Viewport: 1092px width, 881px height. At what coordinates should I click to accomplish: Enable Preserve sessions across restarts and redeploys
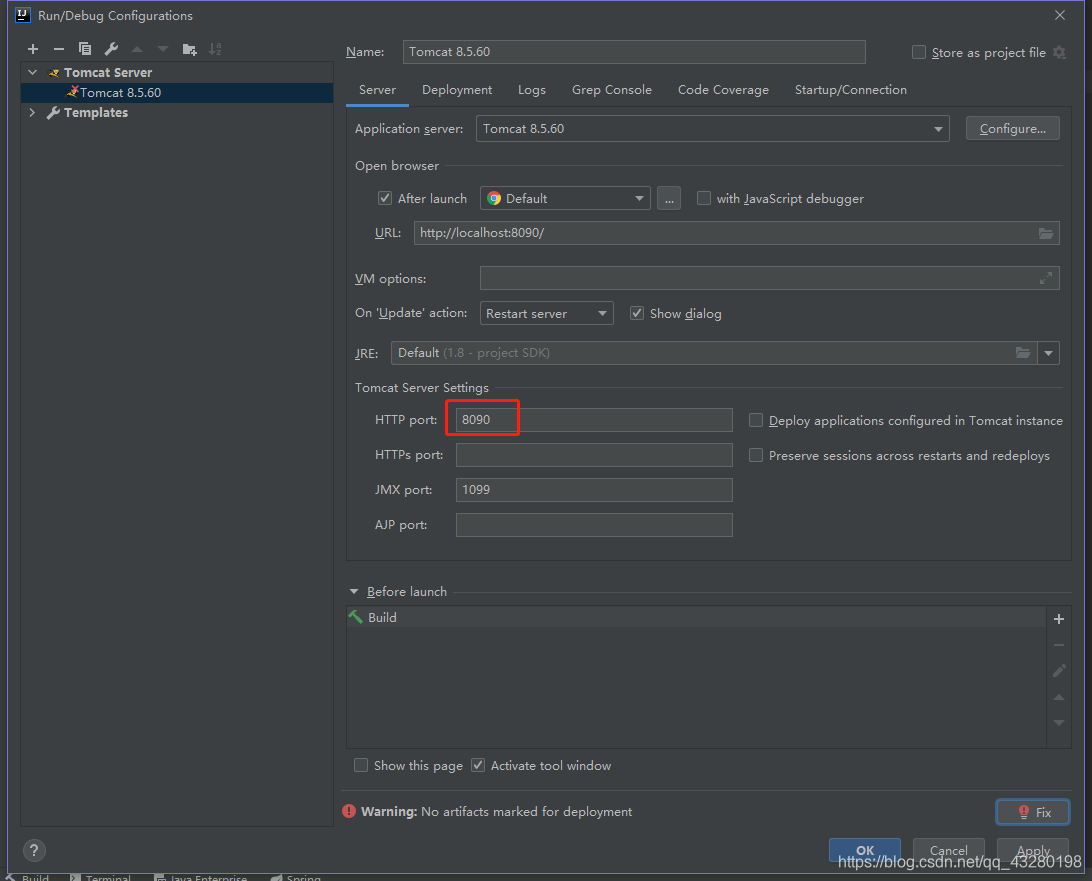coord(756,455)
